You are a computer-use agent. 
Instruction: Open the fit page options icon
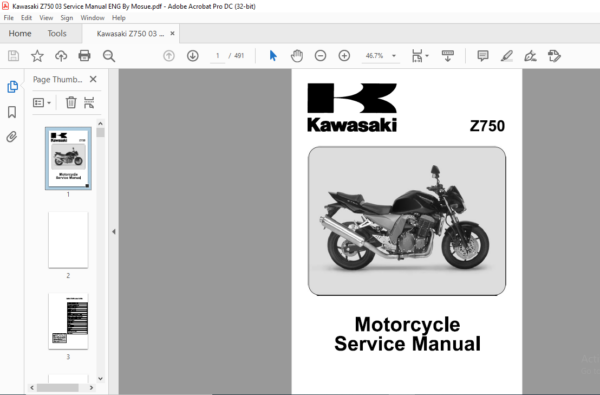tap(417, 56)
